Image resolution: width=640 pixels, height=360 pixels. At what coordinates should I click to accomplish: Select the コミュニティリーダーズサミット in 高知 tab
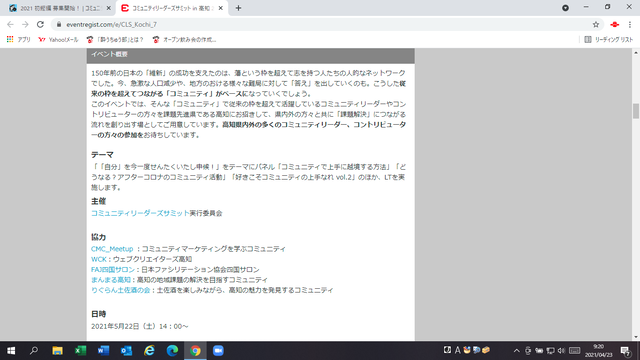pos(172,8)
